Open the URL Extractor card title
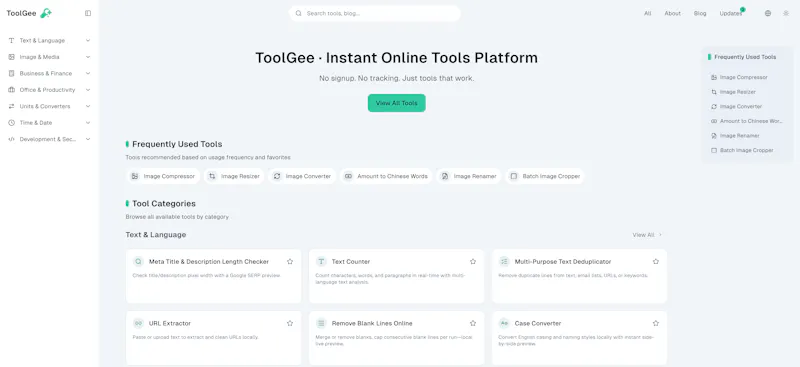The height and width of the screenshot is (367, 800). (170, 323)
